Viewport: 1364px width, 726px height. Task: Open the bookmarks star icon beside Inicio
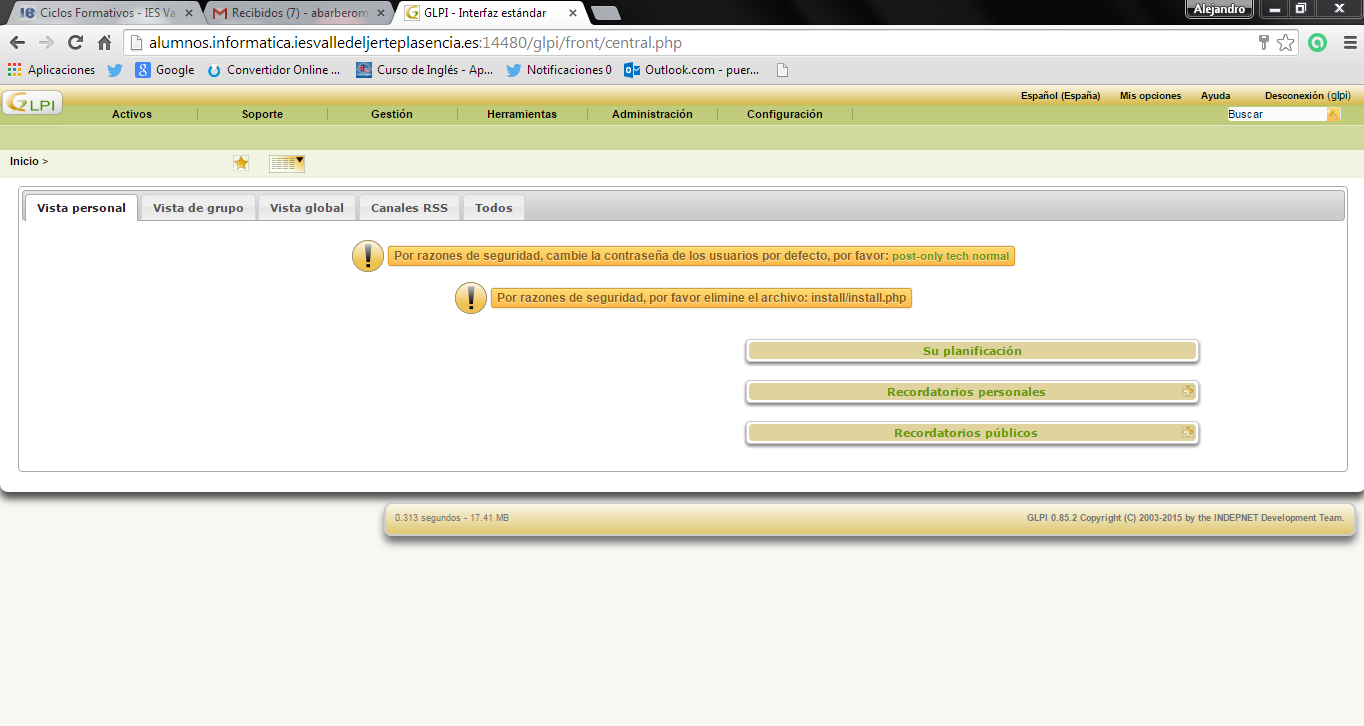(x=241, y=163)
